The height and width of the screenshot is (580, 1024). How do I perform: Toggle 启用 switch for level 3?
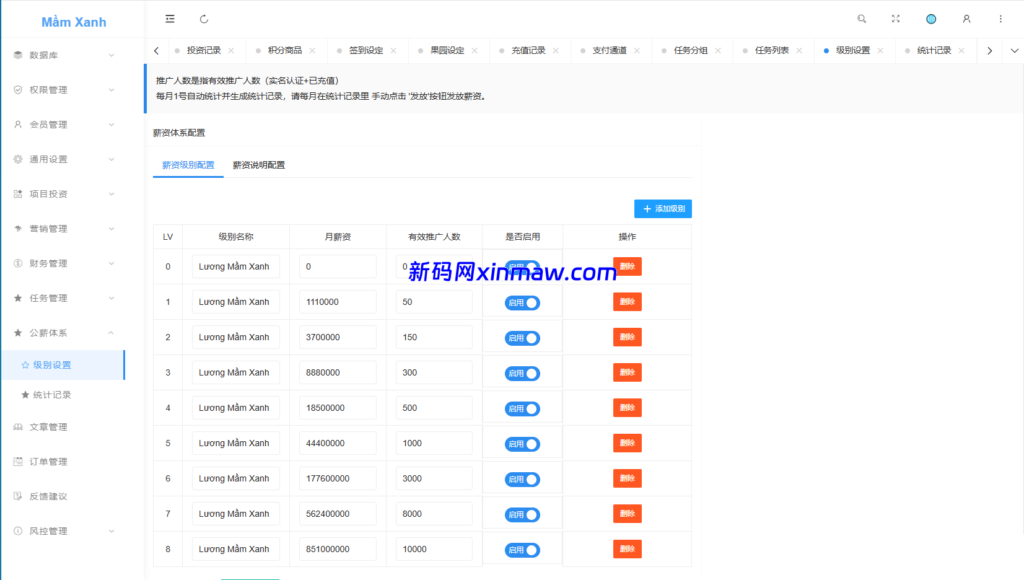tap(522, 373)
